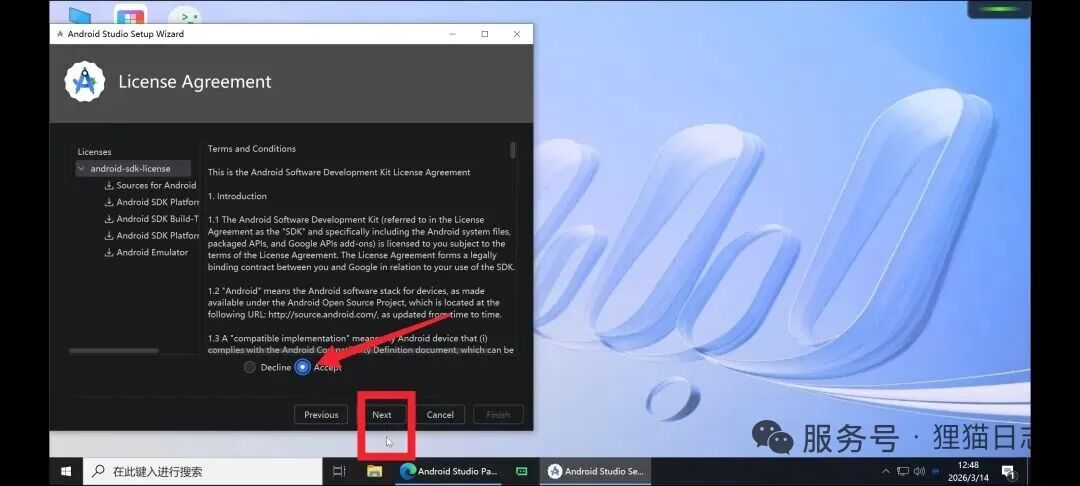The height and width of the screenshot is (486, 1080).
Task: Open the network tray icon
Action: click(903, 472)
